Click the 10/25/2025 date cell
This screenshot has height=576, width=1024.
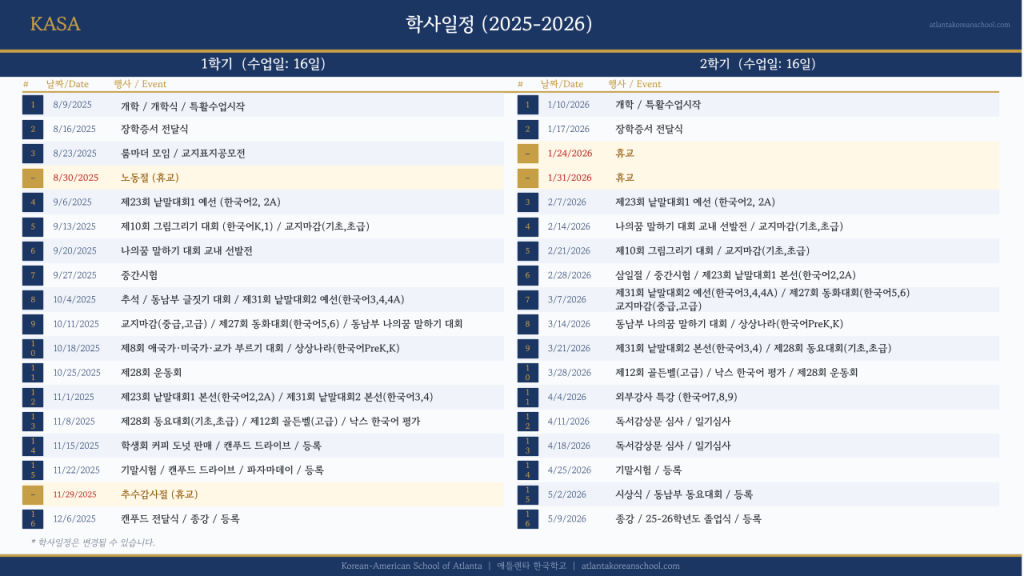point(76,373)
